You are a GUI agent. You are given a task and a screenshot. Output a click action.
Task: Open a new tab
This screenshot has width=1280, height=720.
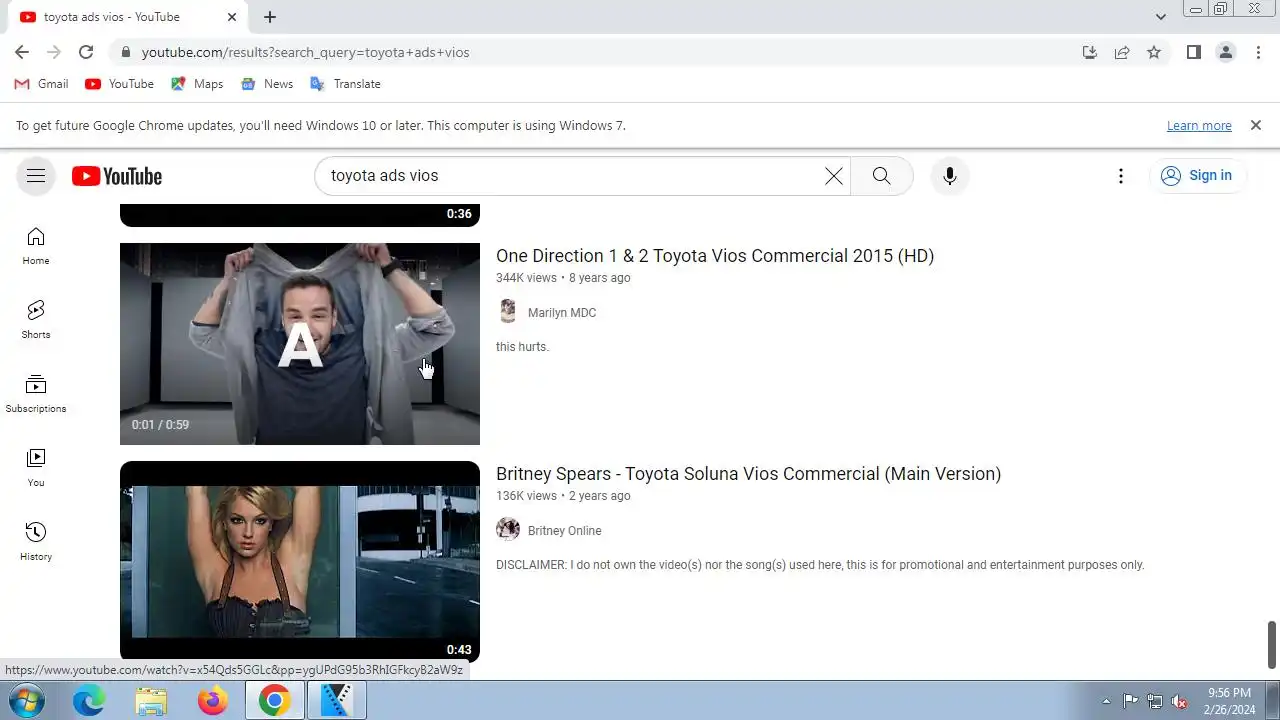pyautogui.click(x=270, y=17)
